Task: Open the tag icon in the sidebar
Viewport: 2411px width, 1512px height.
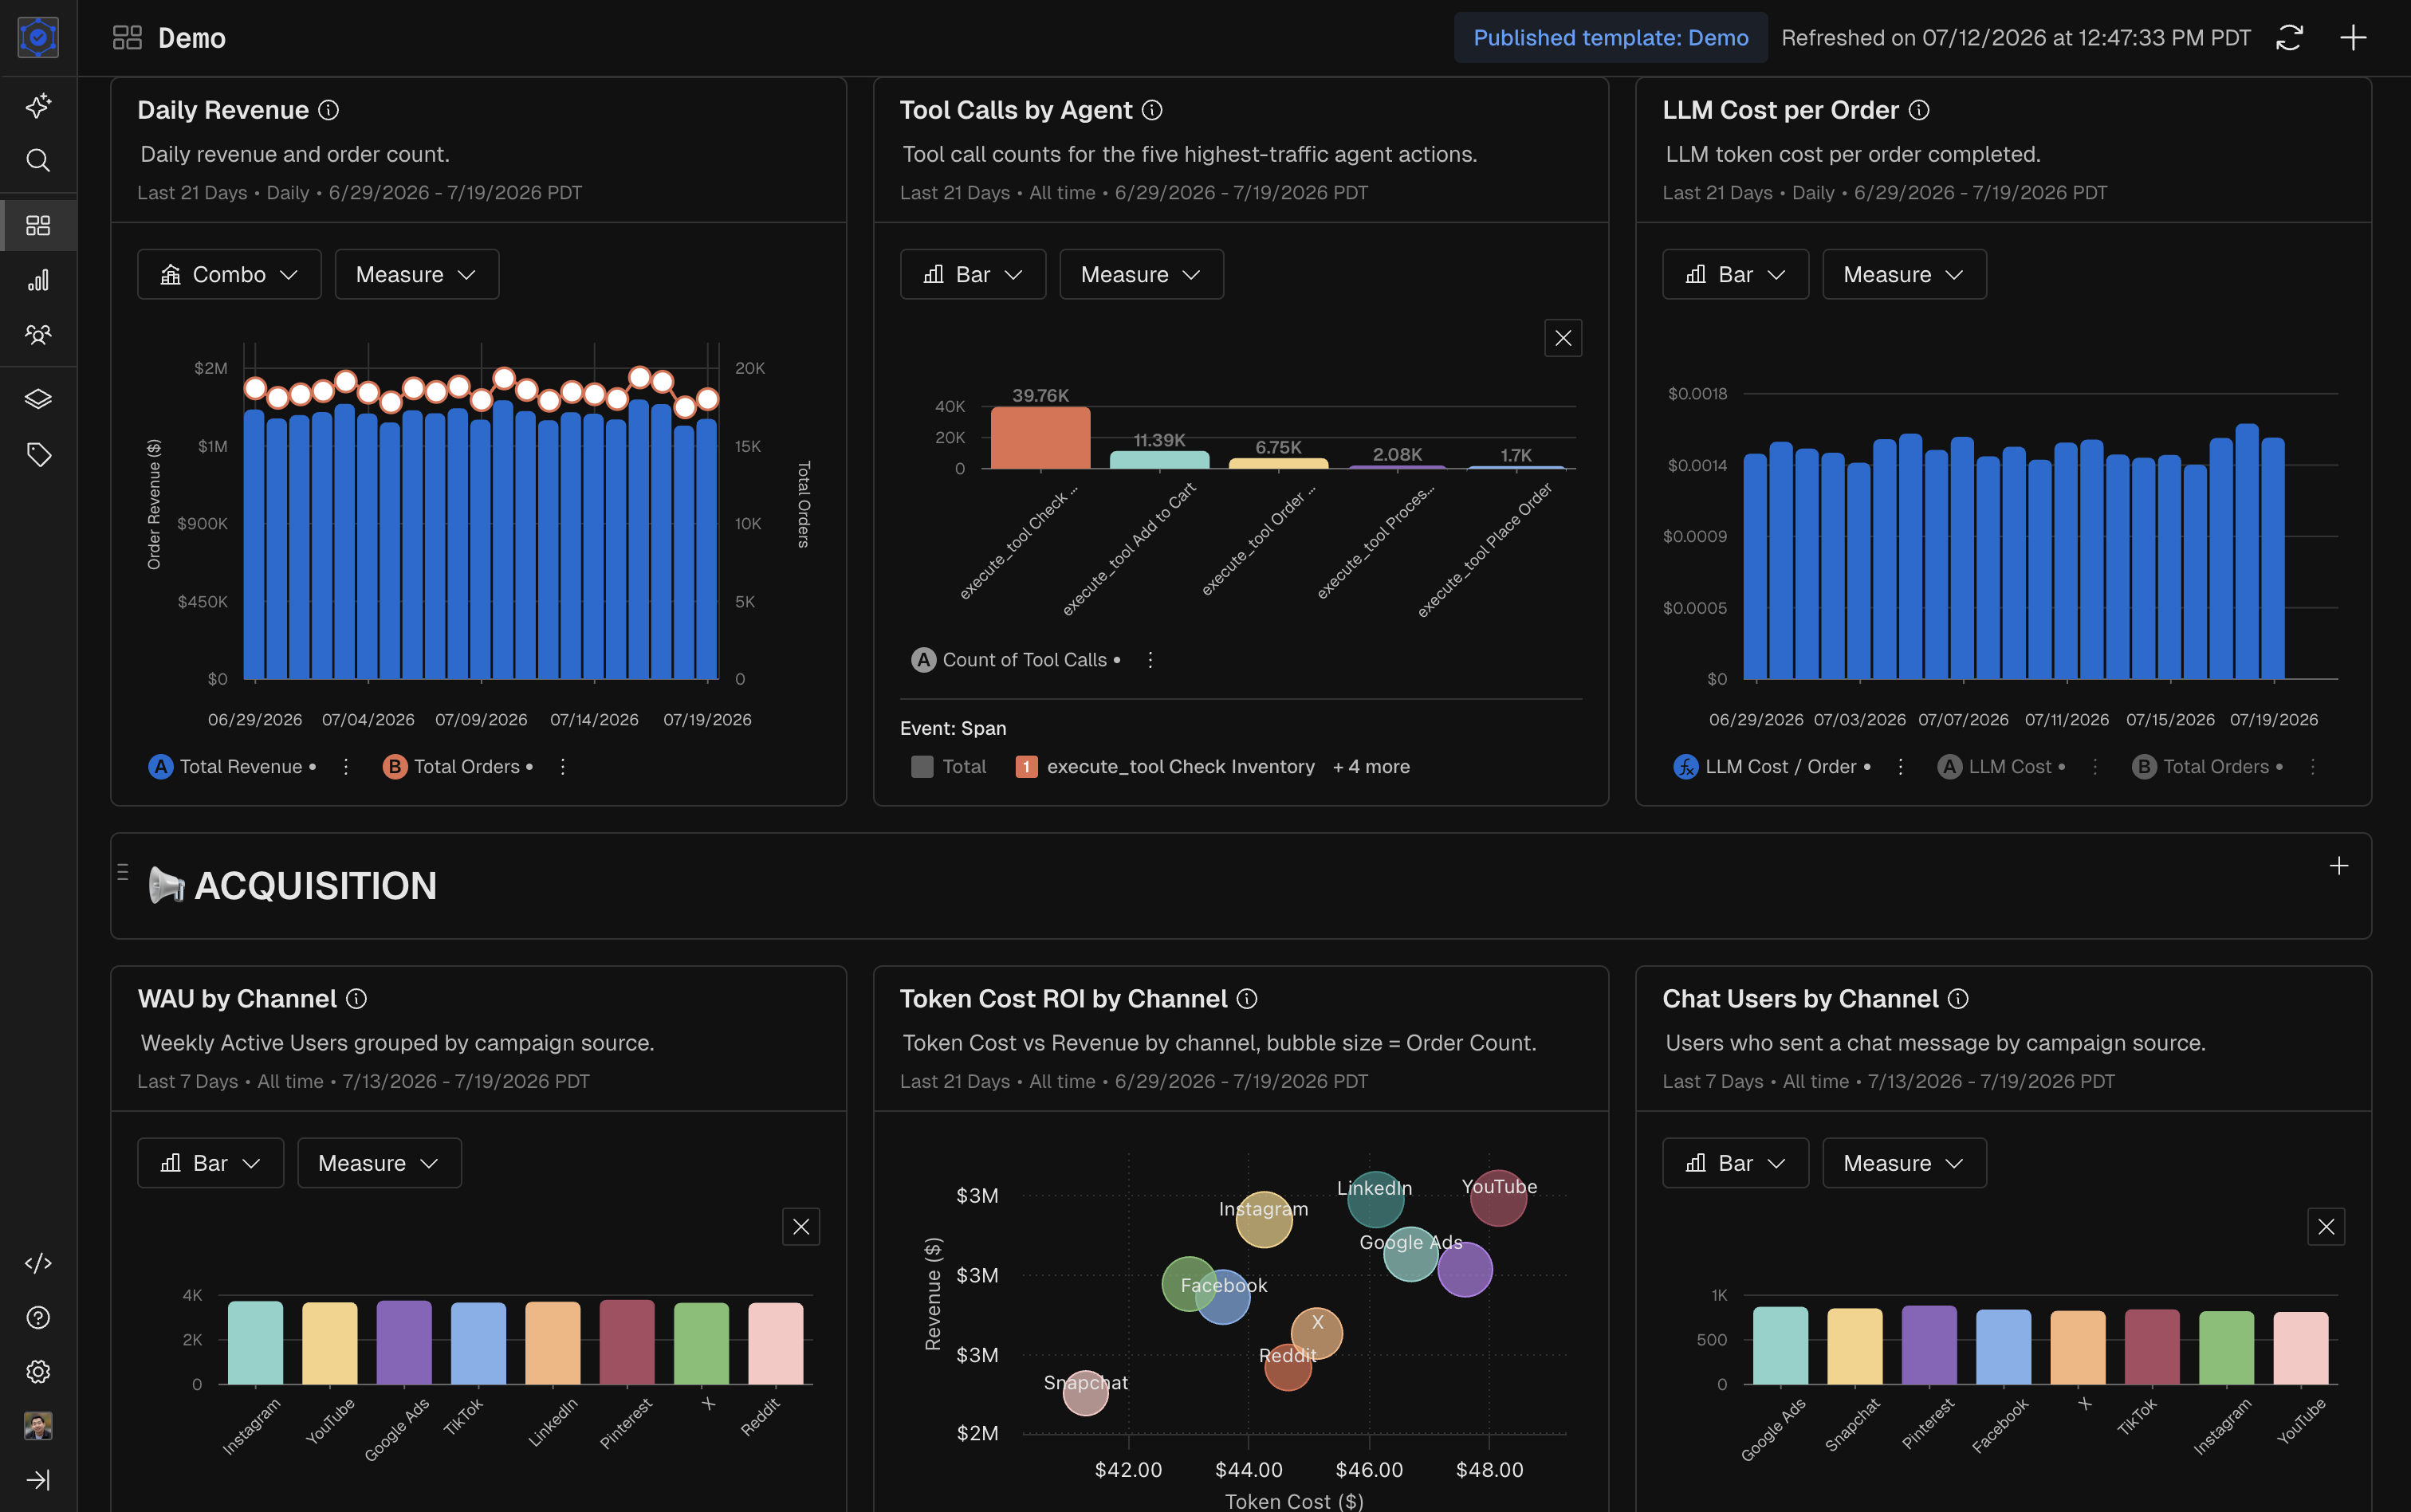Action: pyautogui.click(x=38, y=455)
